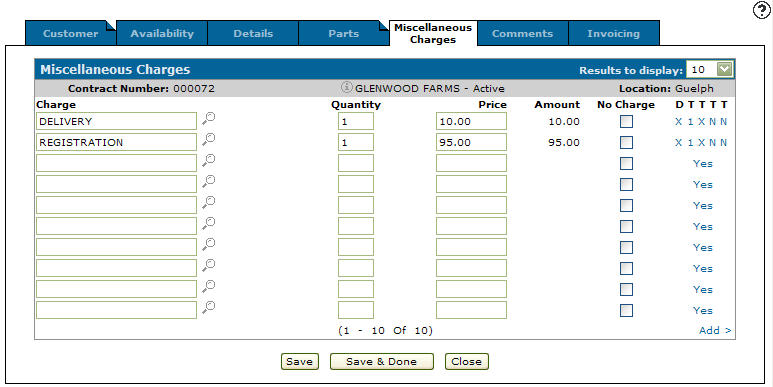This screenshot has width=773, height=387.
Task: Switch to the Availability tab
Action: (x=162, y=34)
